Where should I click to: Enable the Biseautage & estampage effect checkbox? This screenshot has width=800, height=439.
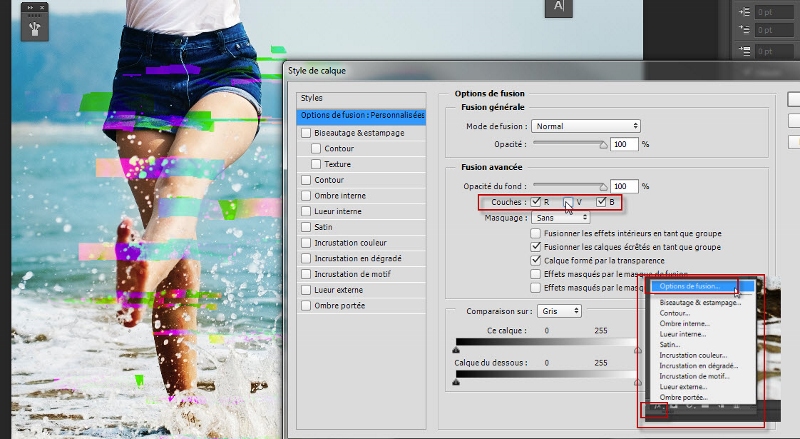pos(306,132)
